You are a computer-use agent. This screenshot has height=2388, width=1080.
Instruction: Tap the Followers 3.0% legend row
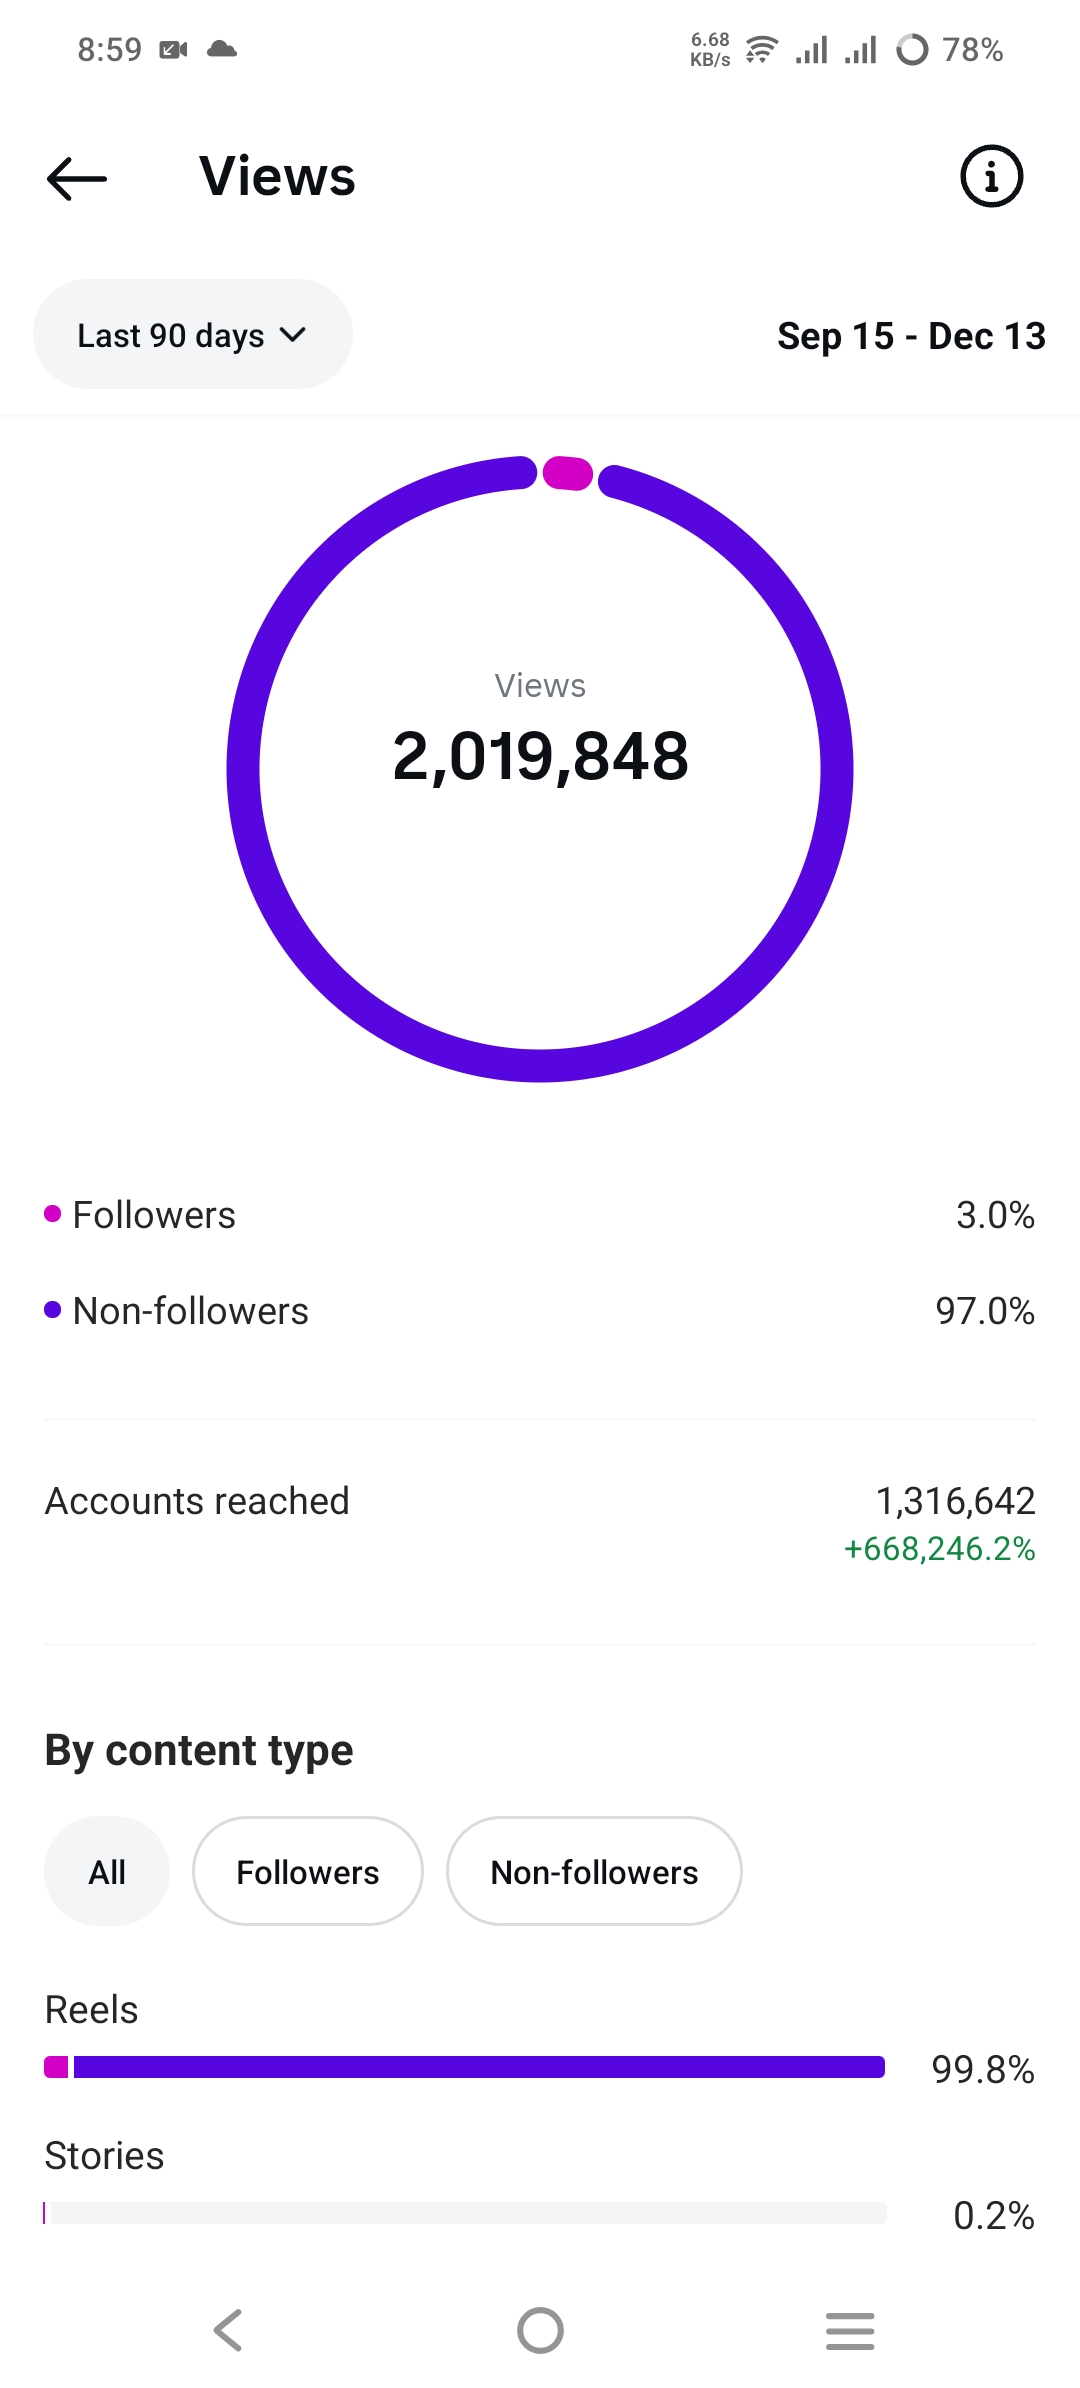[x=540, y=1215]
